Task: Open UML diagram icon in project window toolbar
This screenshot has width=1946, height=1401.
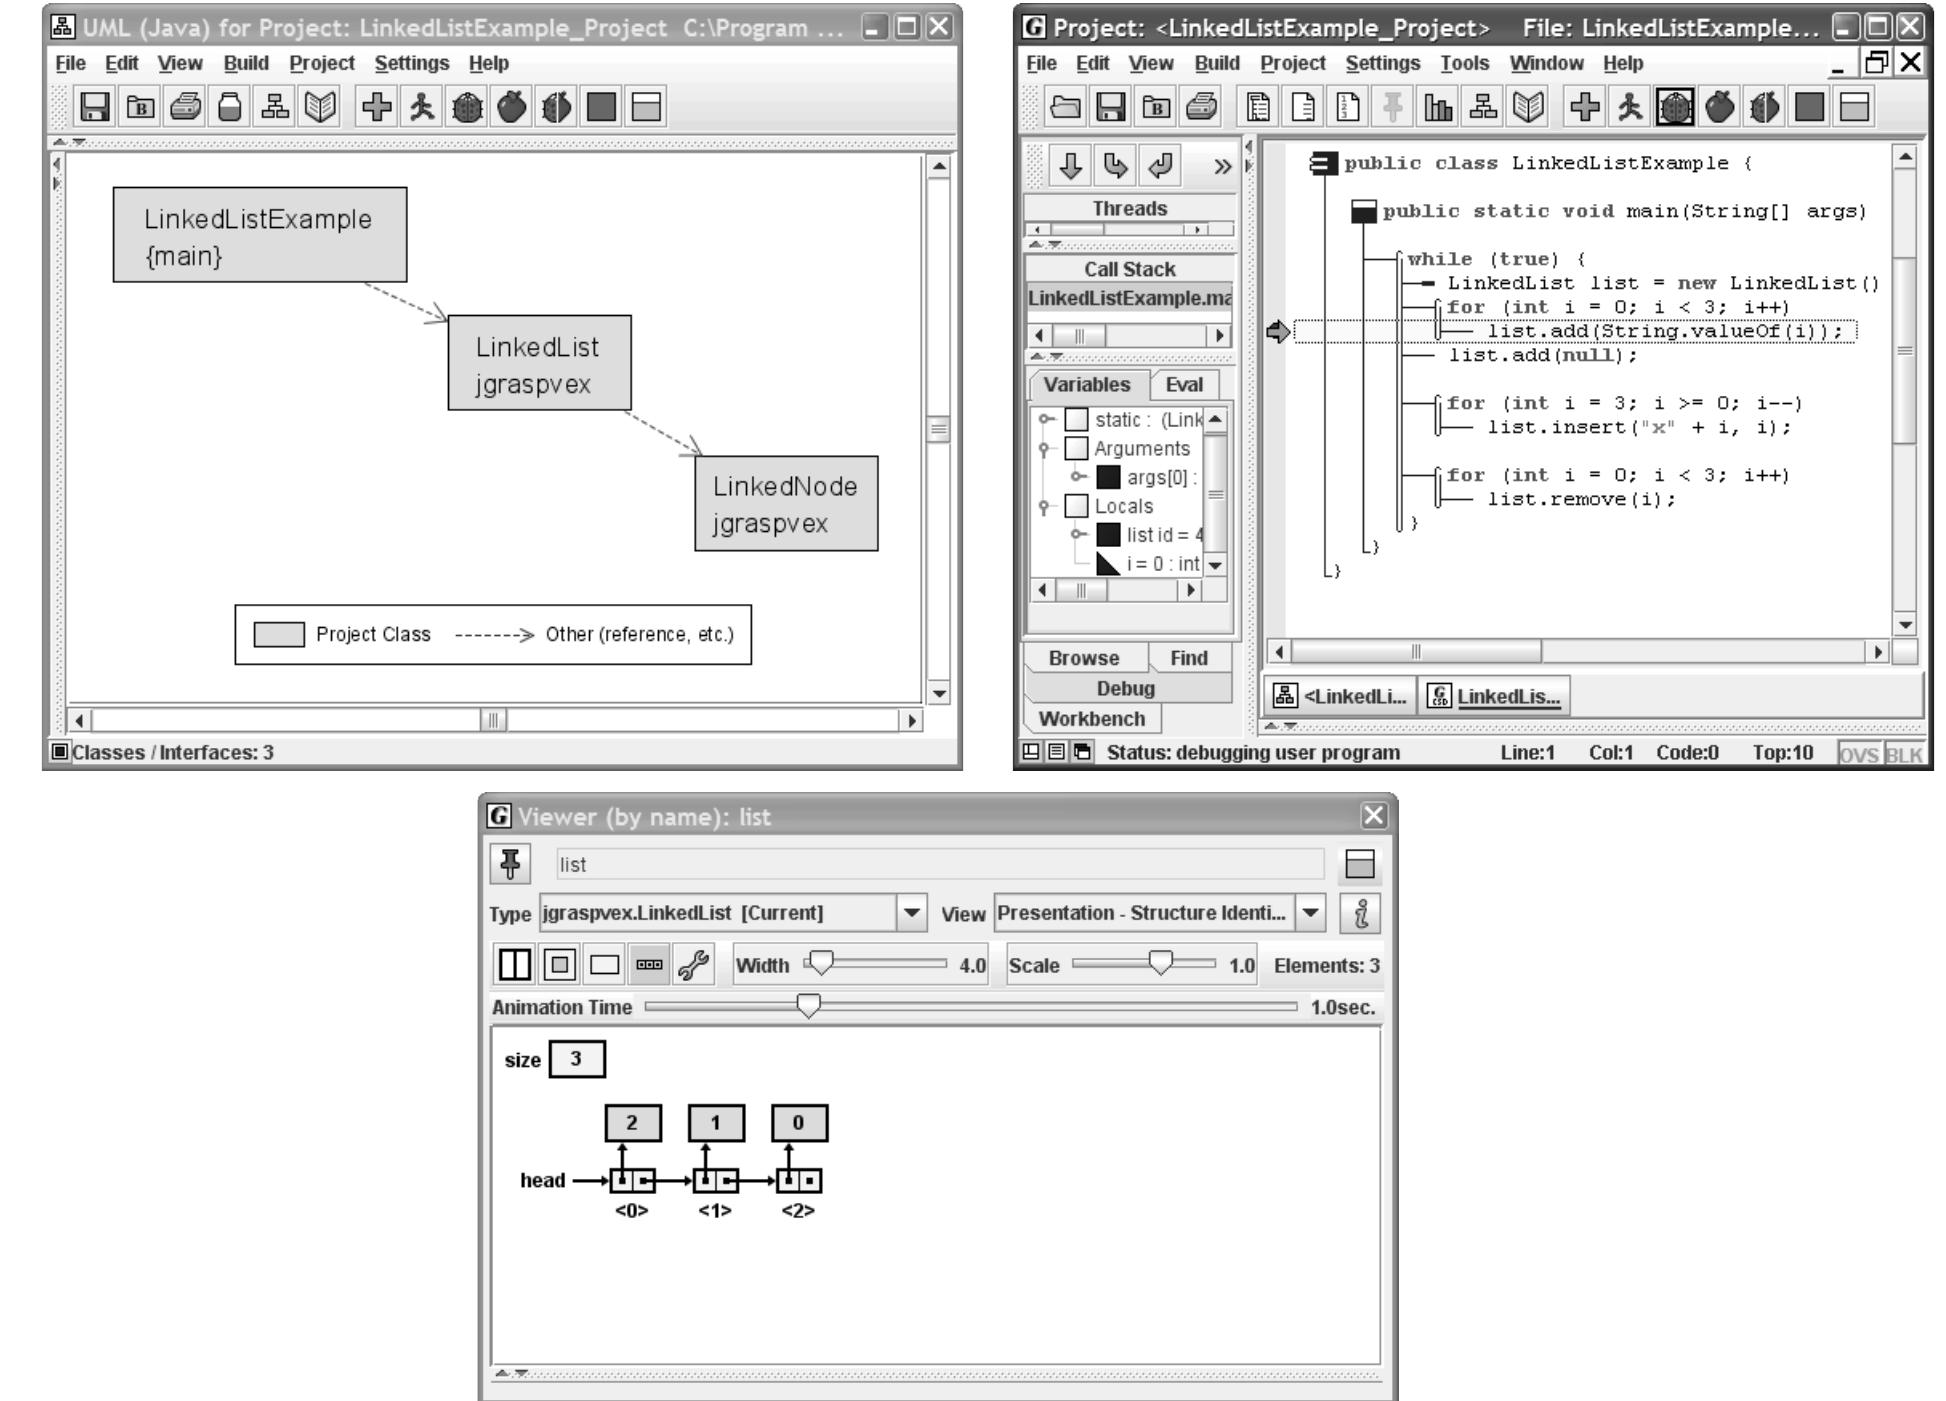Action: click(x=1483, y=107)
